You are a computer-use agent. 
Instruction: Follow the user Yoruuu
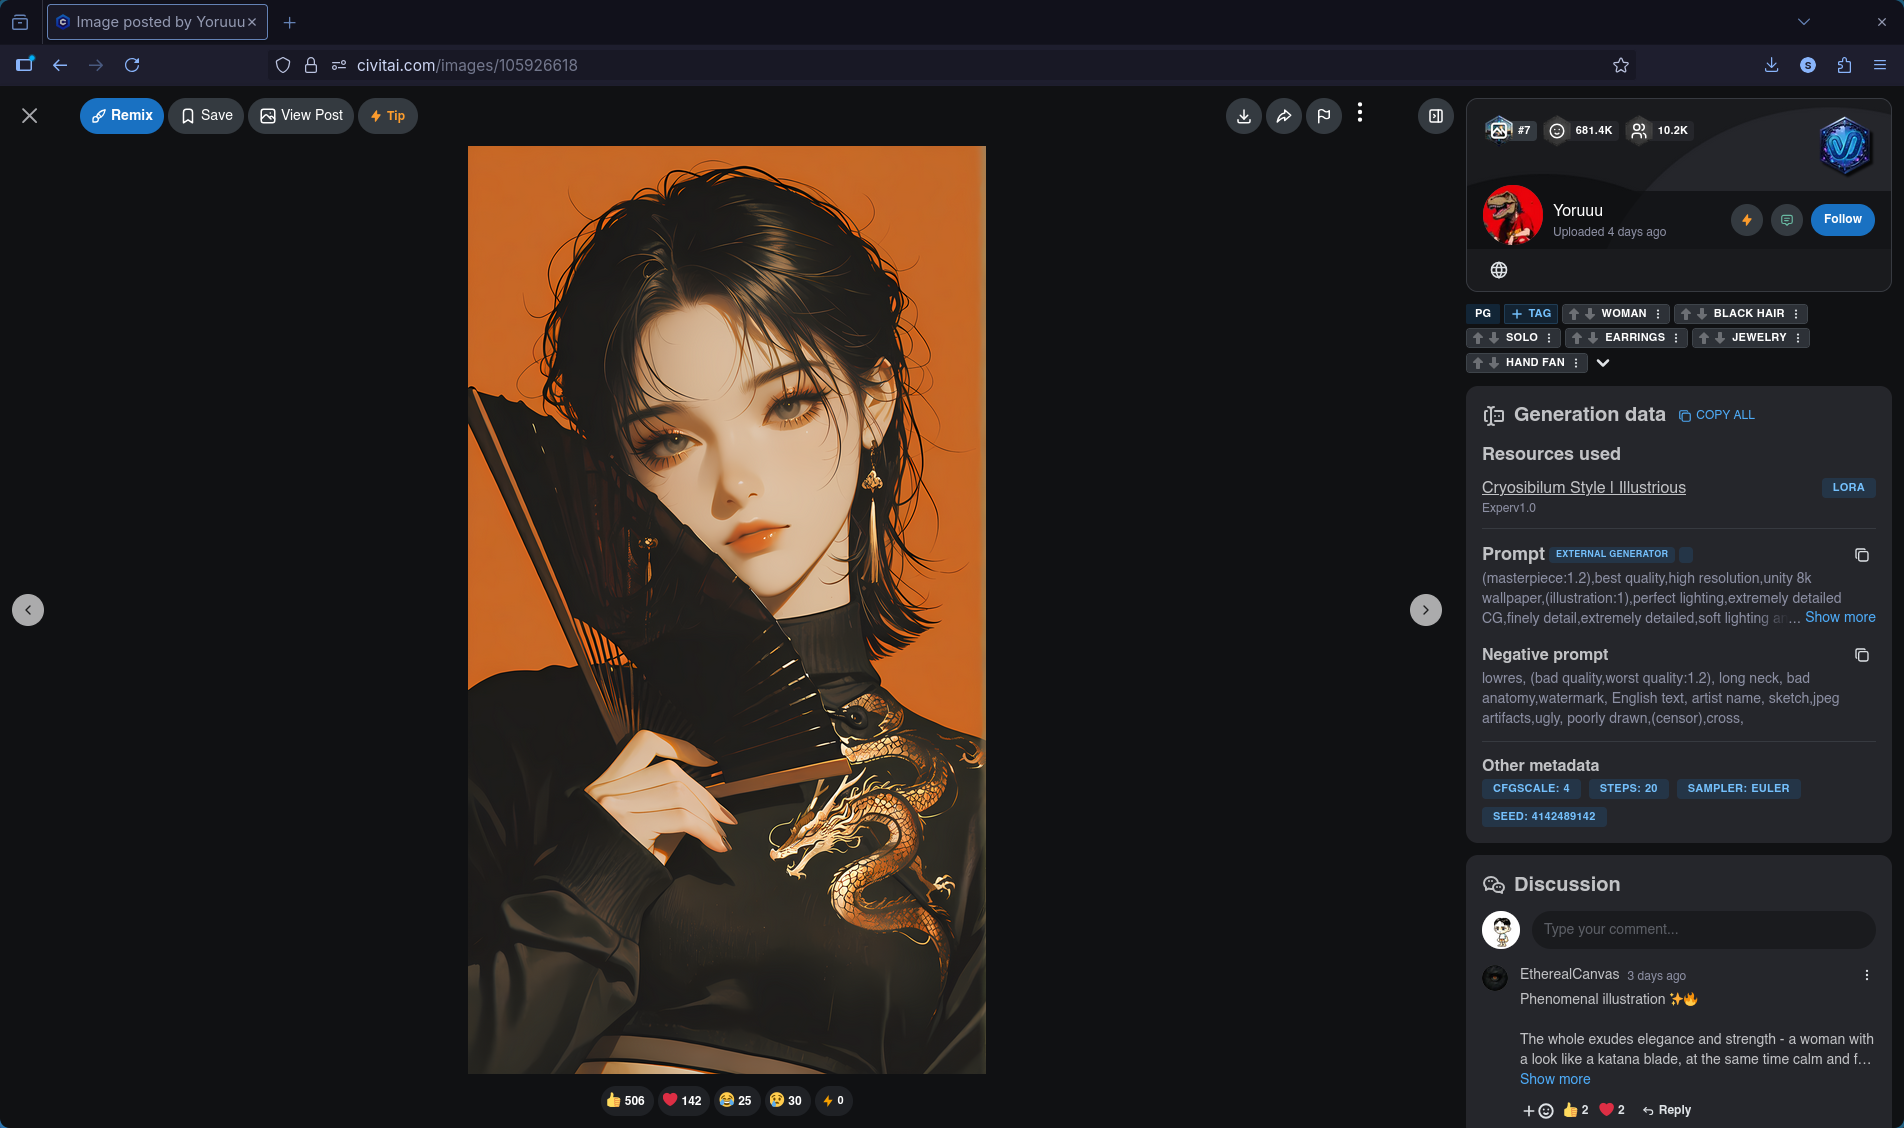point(1842,219)
